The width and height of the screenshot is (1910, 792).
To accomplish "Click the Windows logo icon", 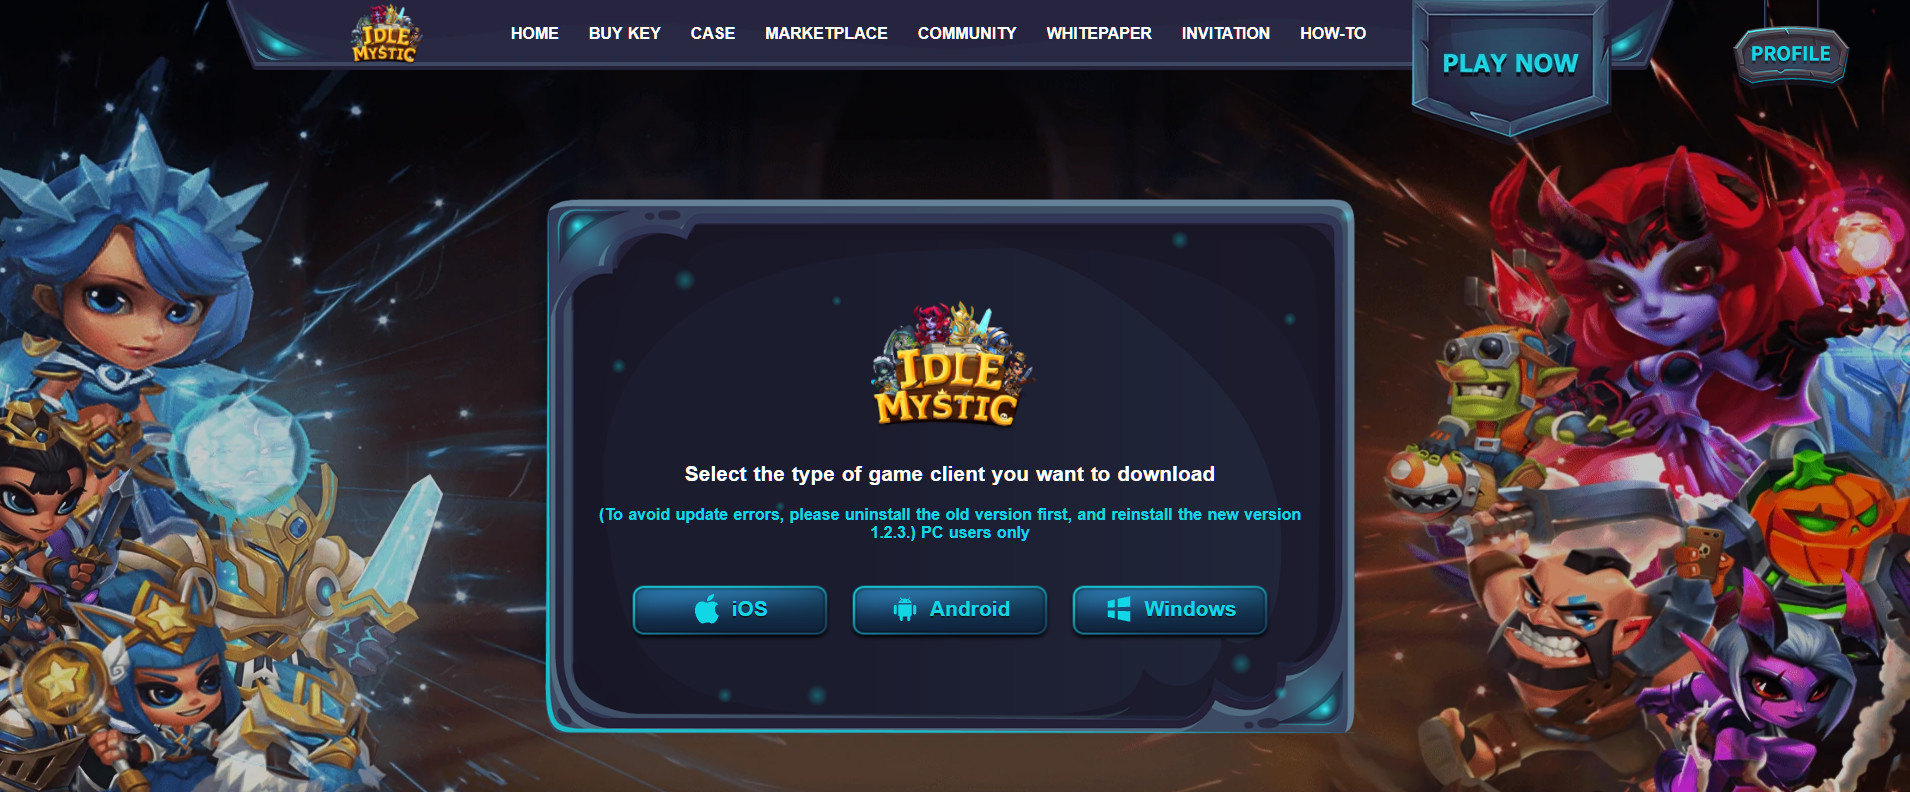I will [x=1119, y=609].
